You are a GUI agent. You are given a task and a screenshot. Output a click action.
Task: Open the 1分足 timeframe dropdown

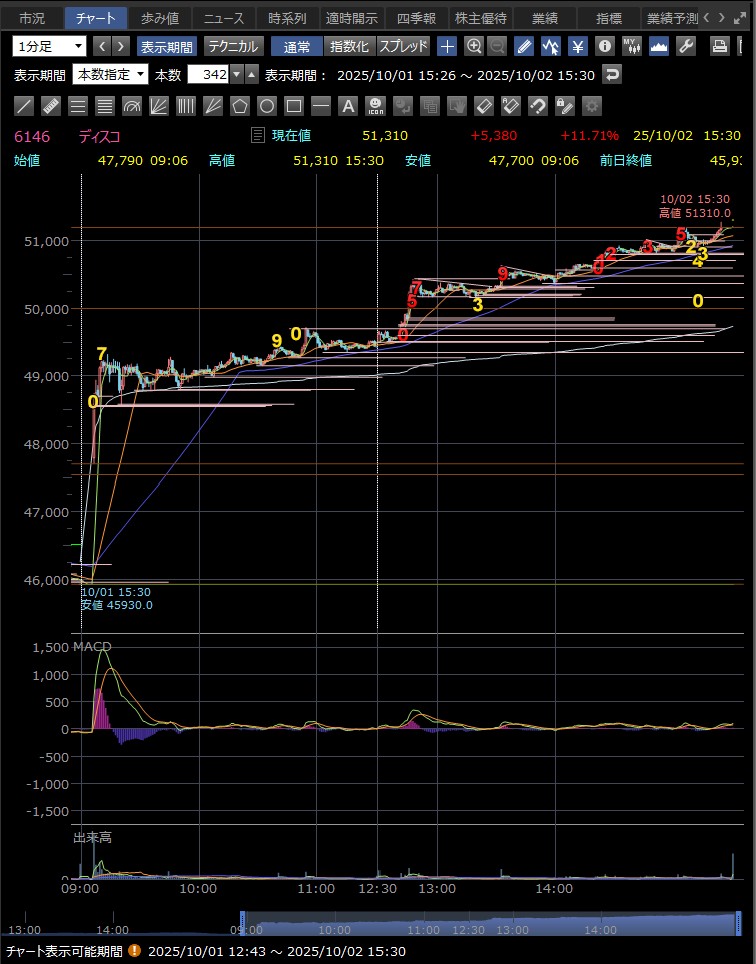50,46
